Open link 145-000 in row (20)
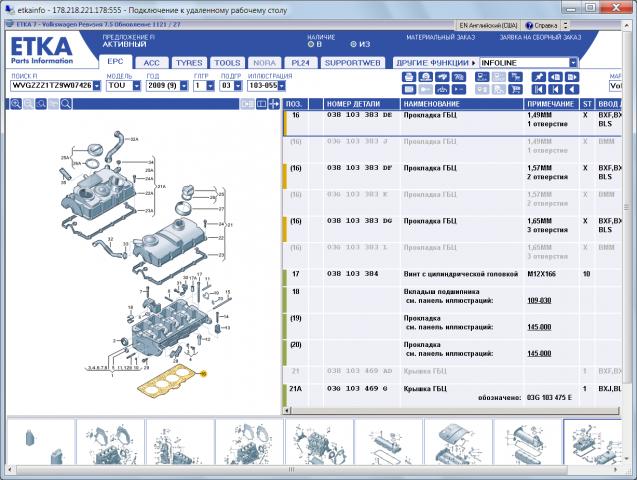637x480 pixels. [539, 353]
